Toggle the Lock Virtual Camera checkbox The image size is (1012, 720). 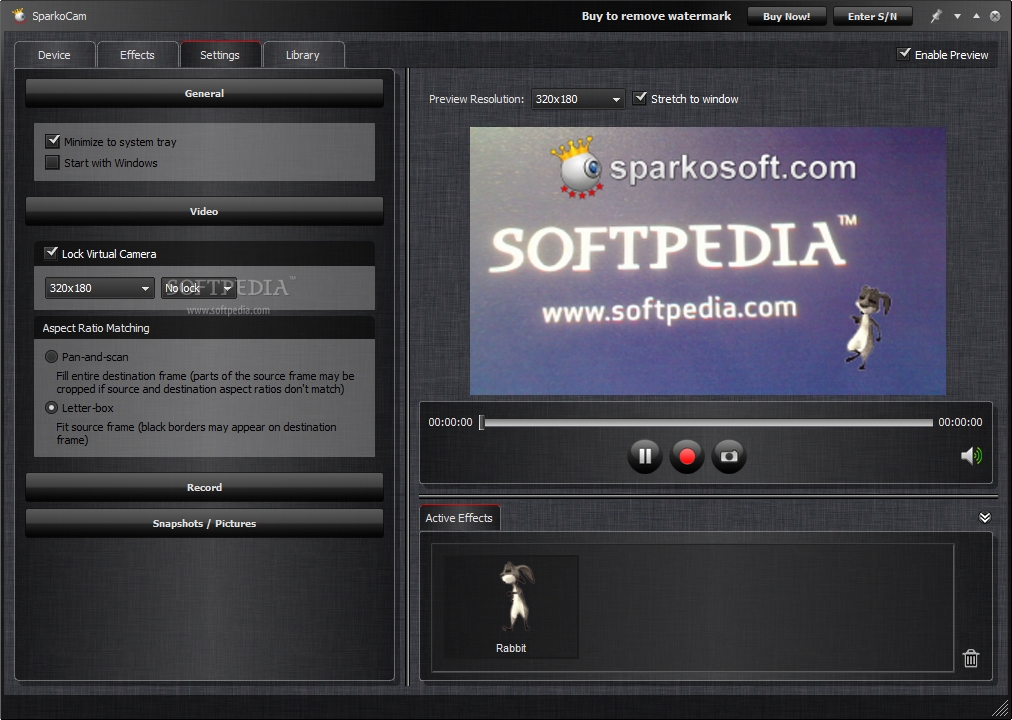click(x=51, y=253)
